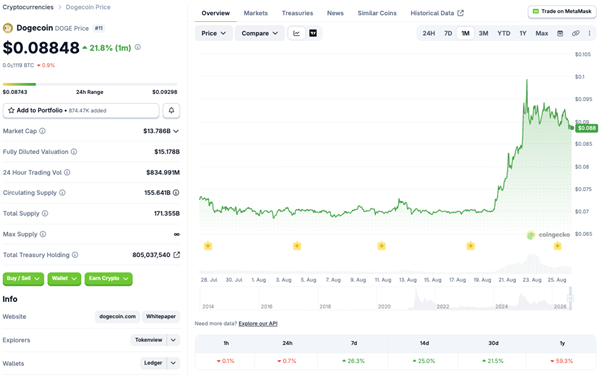Open the Compare dropdown
Screen dimensions: 602x375
260,33
